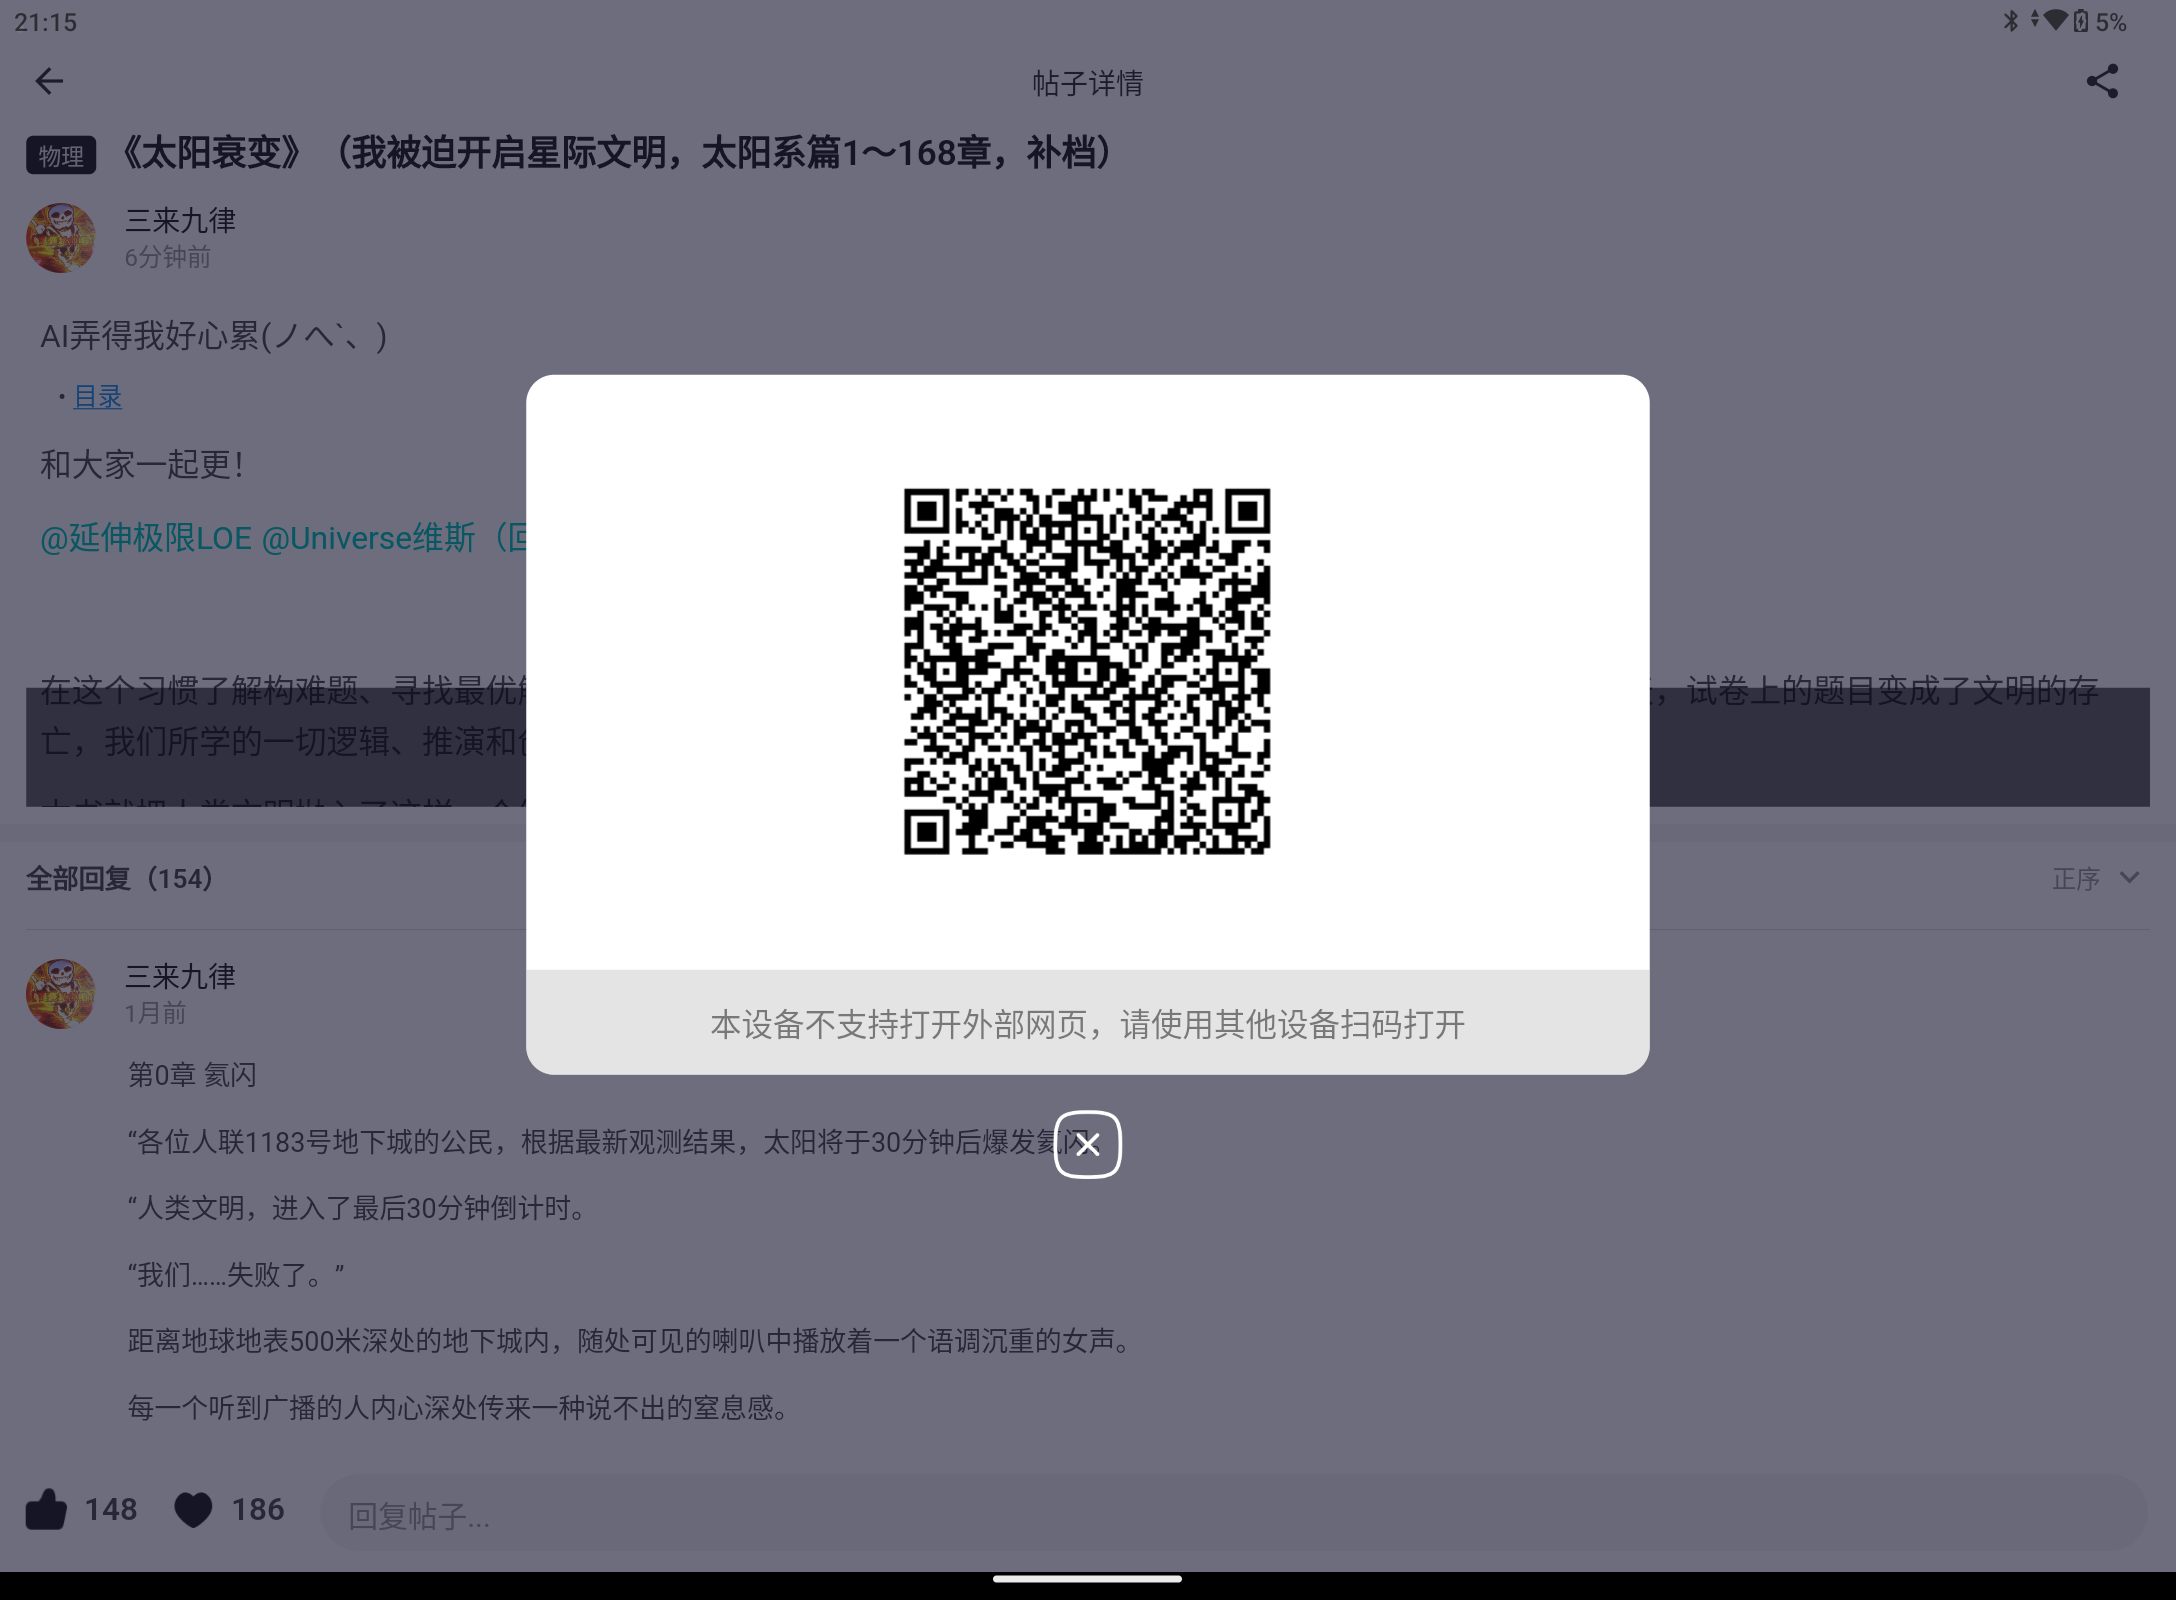Open the 正序 sort order dropdown
Screen dimensions: 2176x1600
(x=2078, y=879)
